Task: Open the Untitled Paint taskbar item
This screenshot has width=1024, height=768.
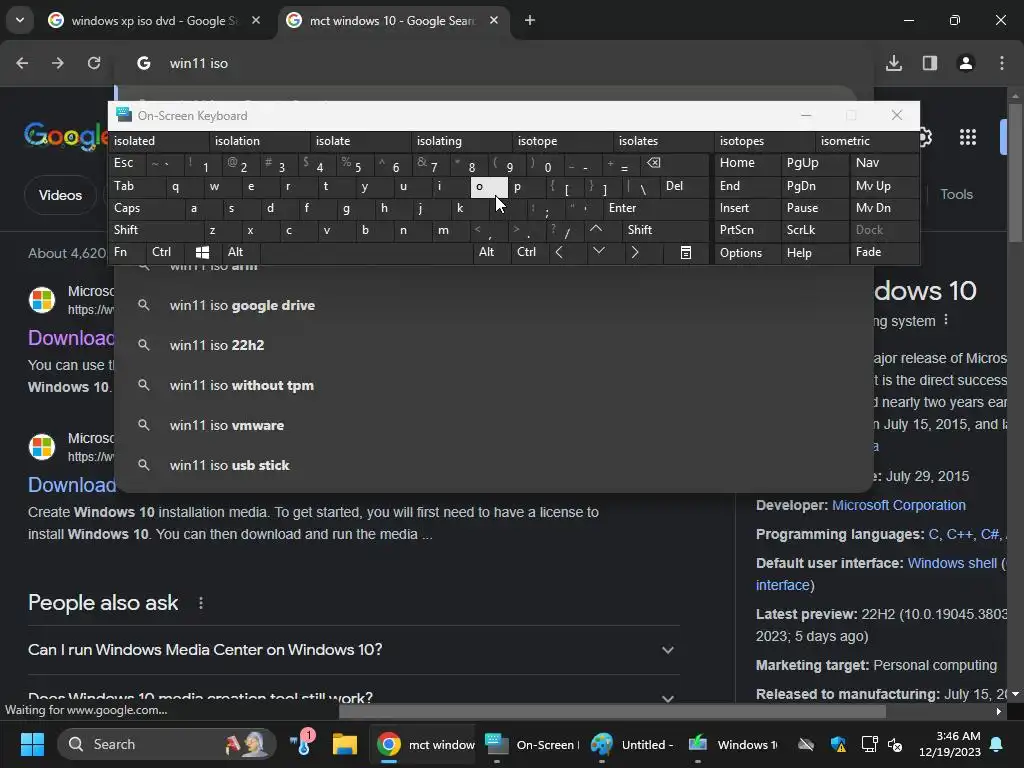Action: tap(633, 744)
